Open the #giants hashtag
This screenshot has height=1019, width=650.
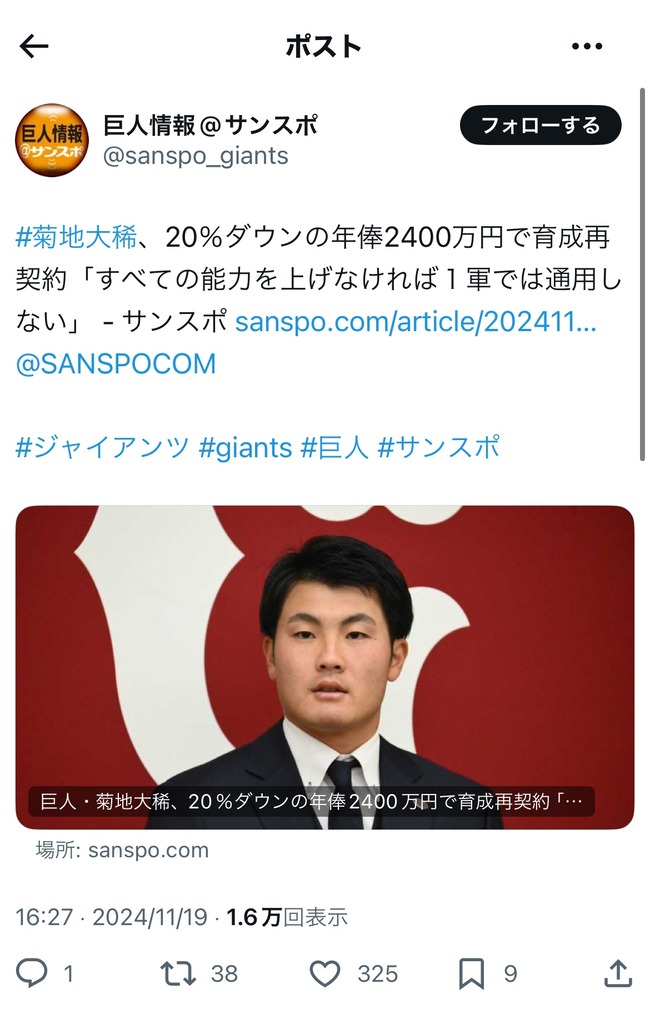pyautogui.click(x=245, y=448)
